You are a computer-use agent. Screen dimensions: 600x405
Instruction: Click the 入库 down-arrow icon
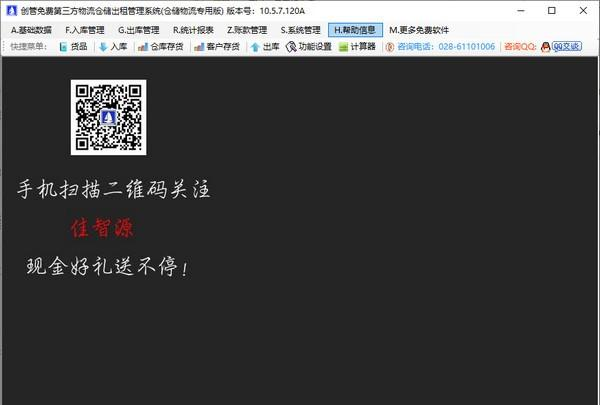coord(103,47)
